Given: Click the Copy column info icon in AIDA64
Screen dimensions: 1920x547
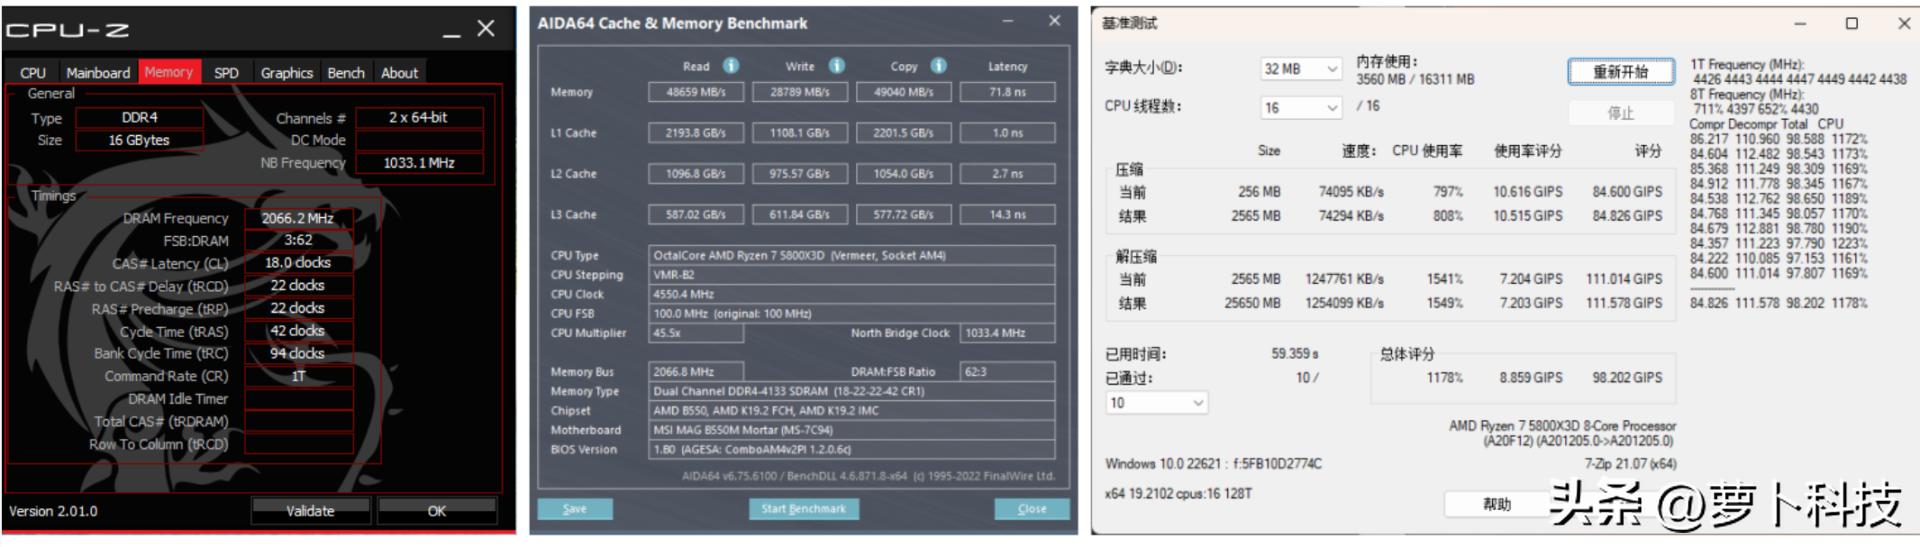Looking at the screenshot, I should [x=939, y=66].
